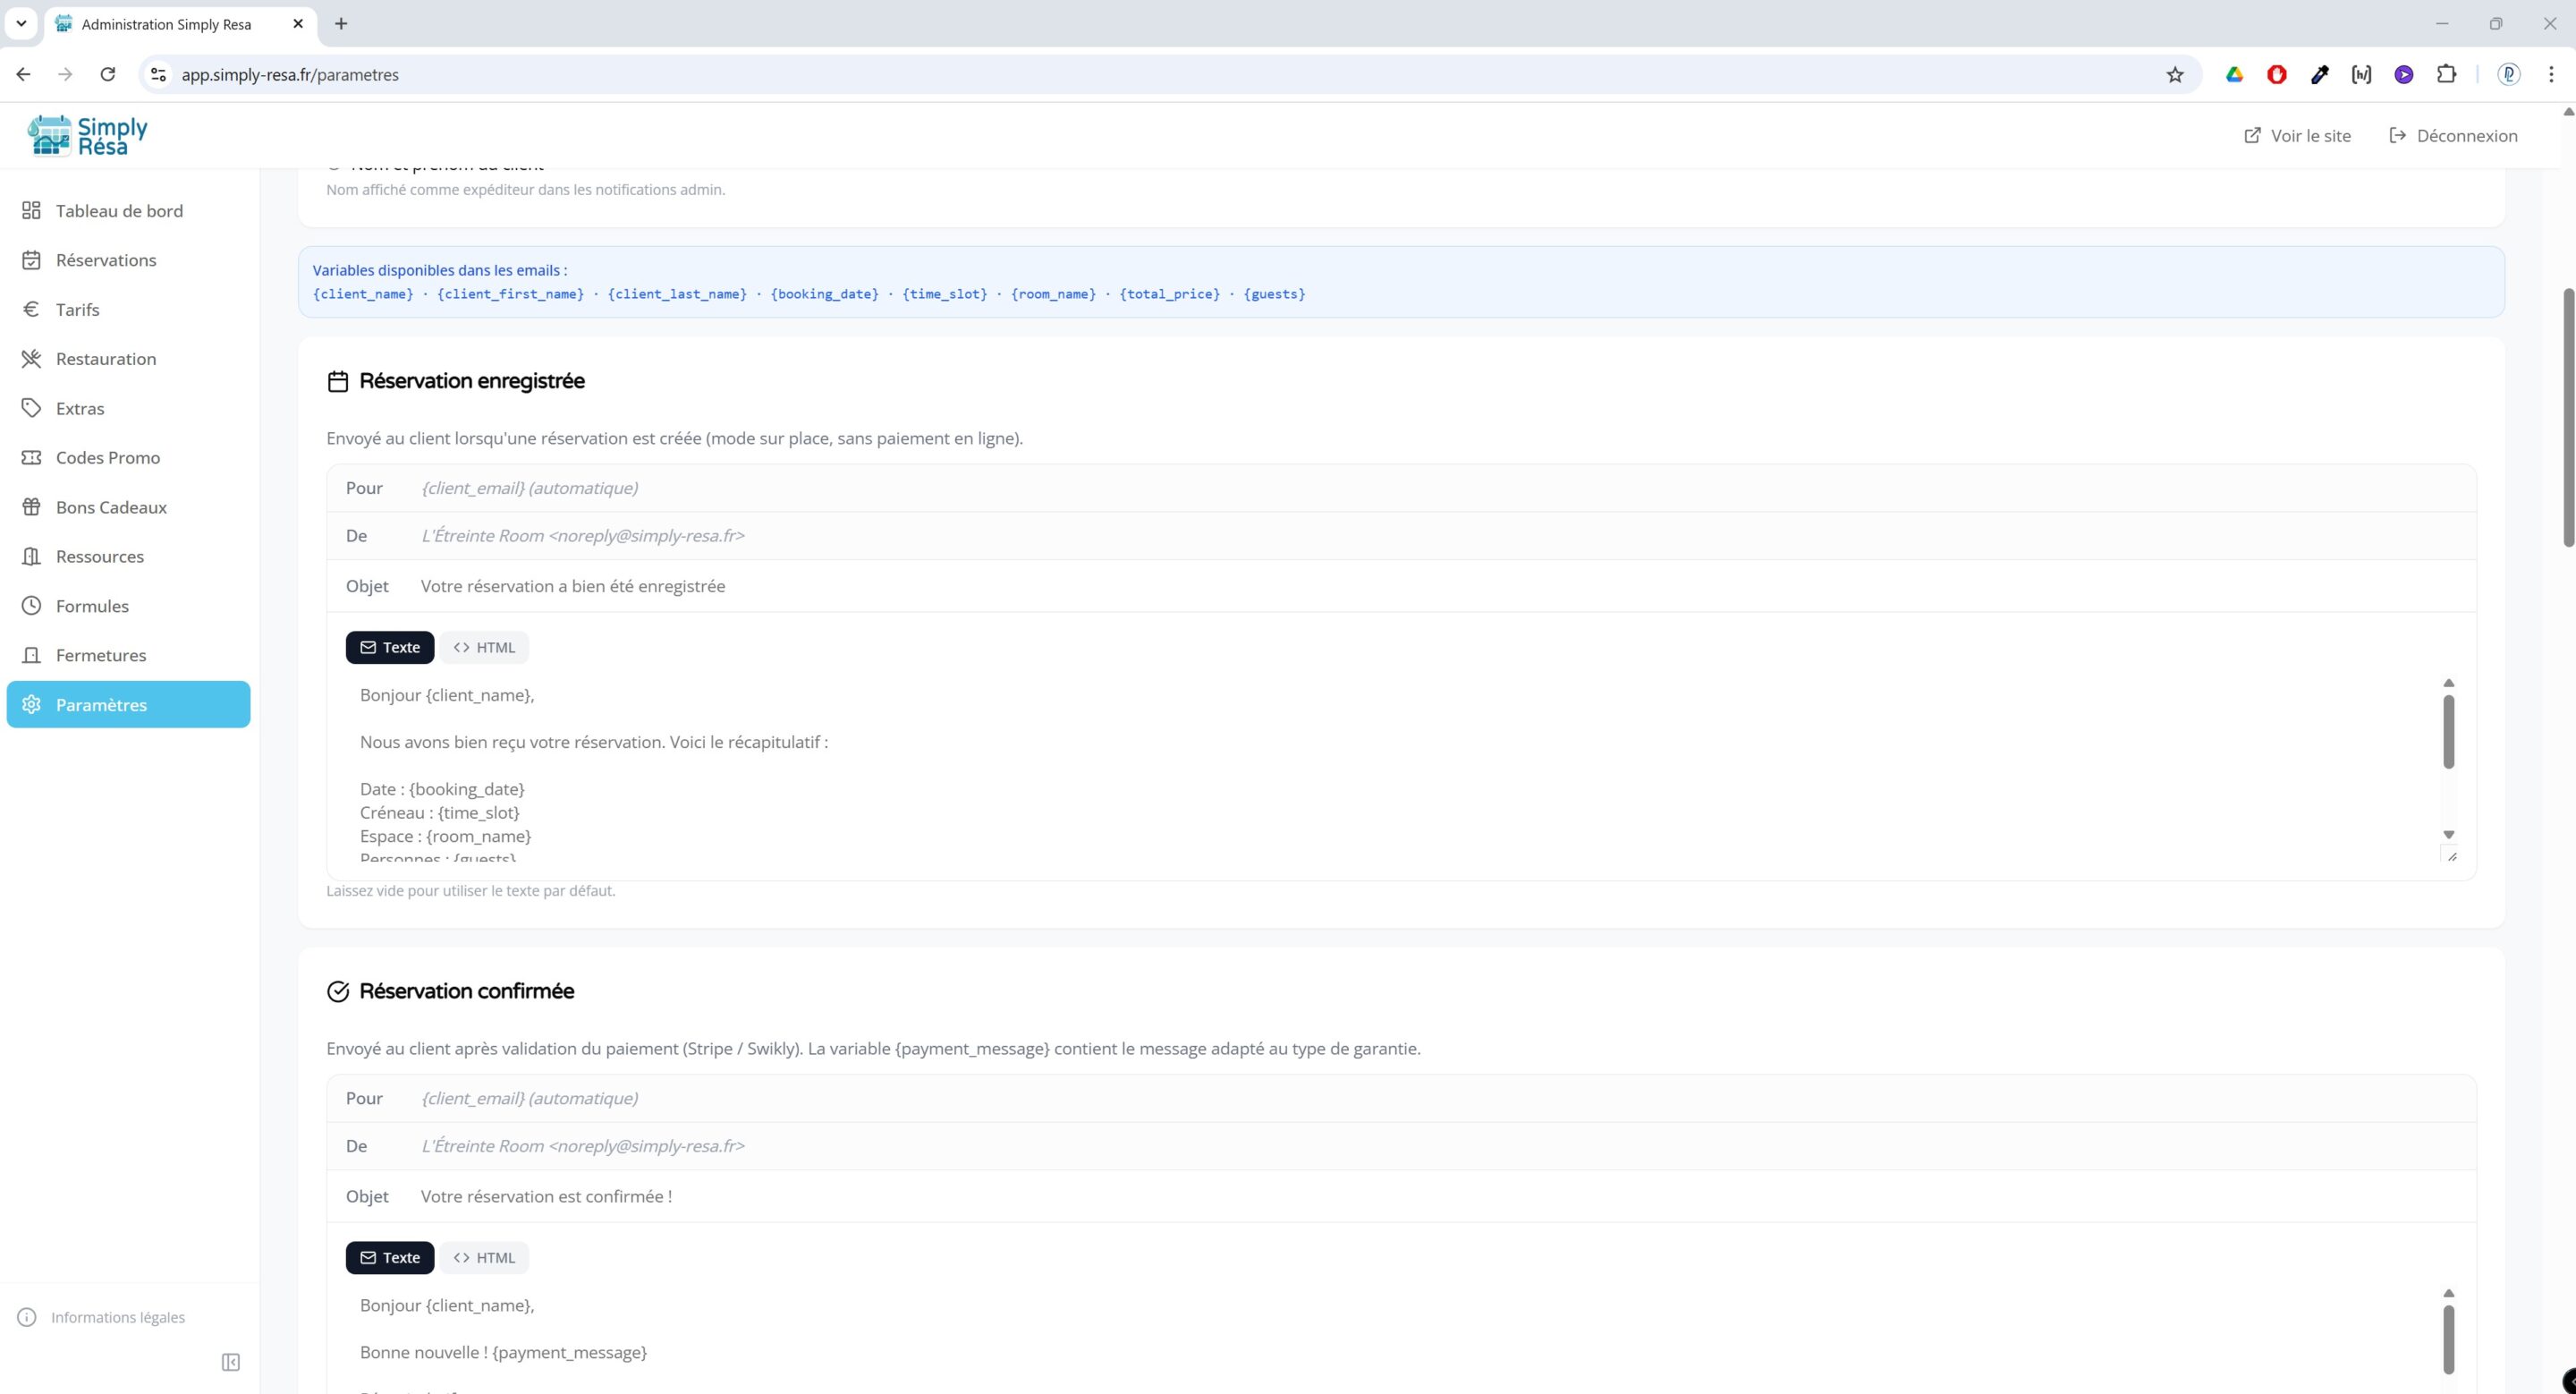
Task: Select the Texte tab under Réservation confirmée
Action: click(390, 1257)
